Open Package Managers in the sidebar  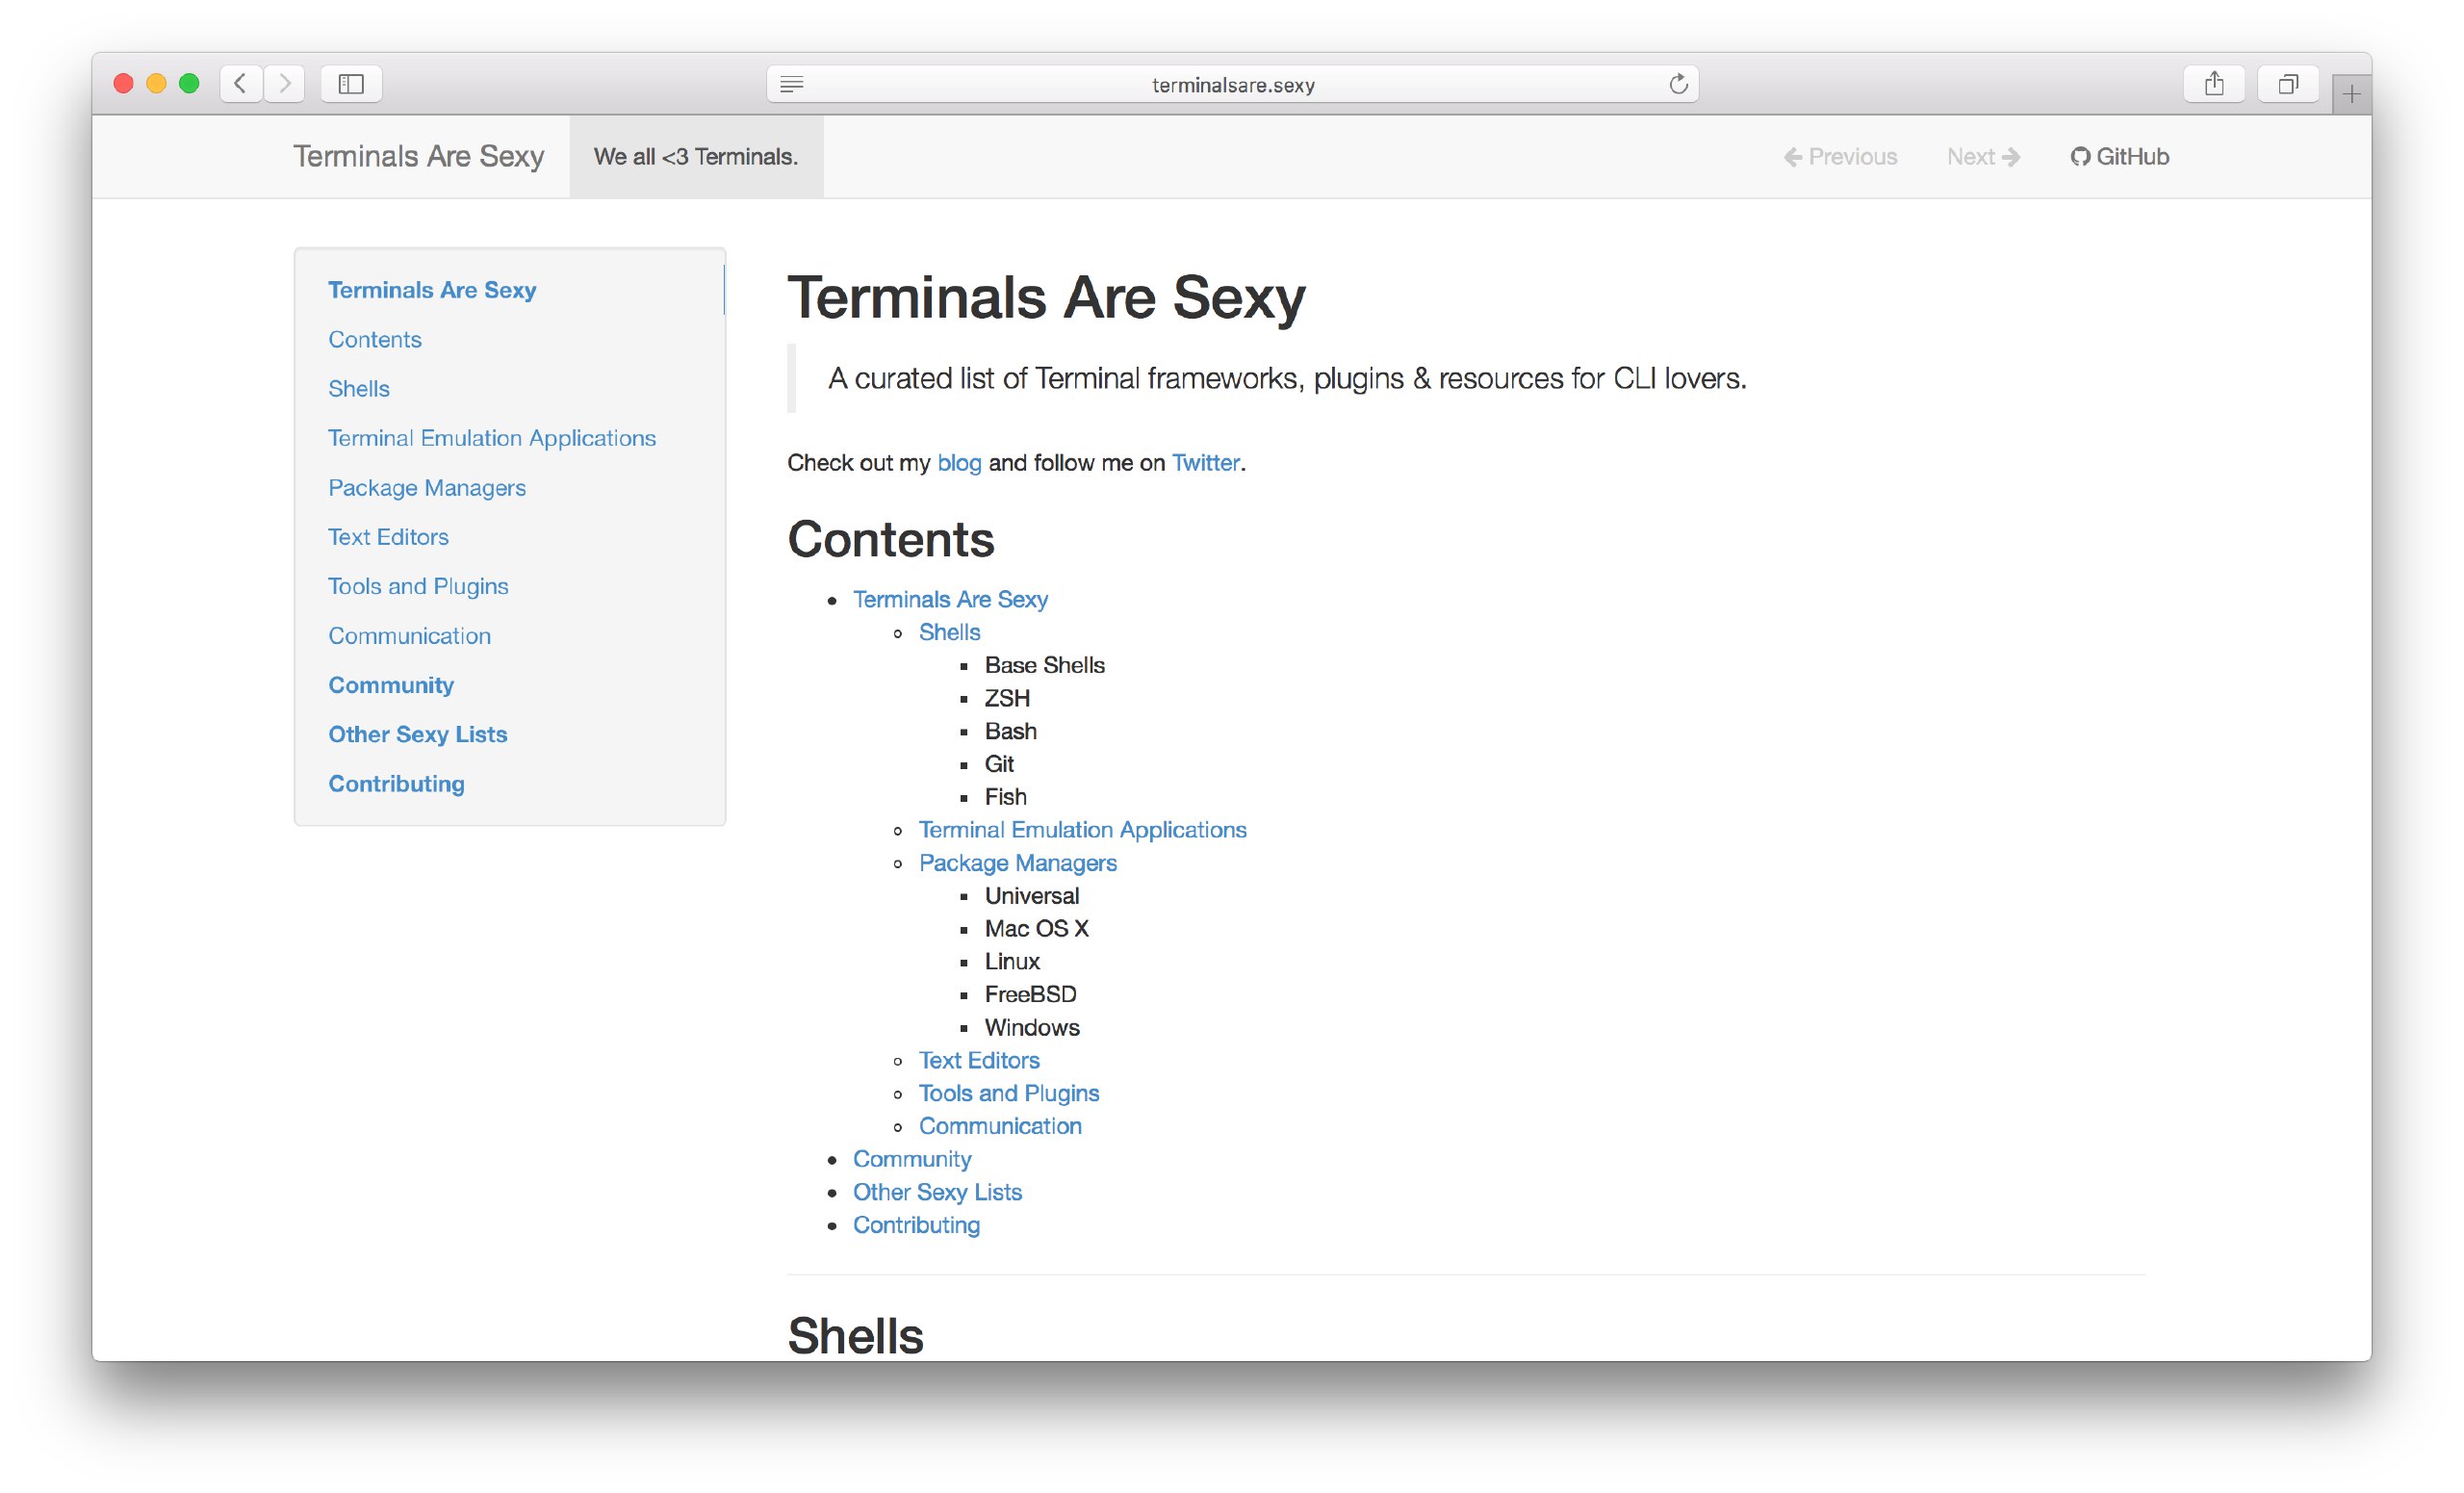point(427,488)
